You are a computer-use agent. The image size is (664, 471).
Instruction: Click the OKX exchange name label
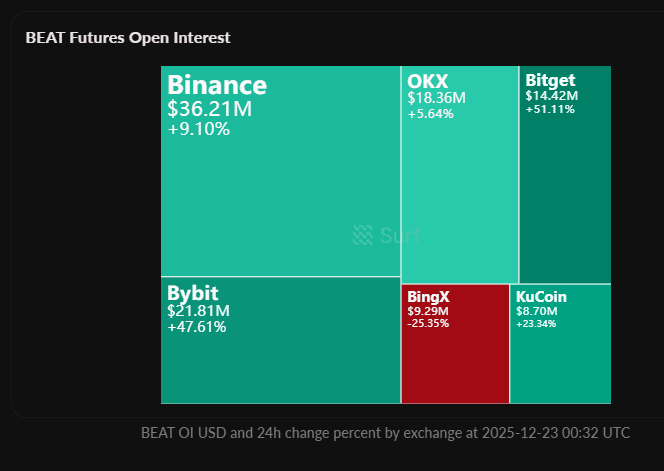[x=428, y=80]
